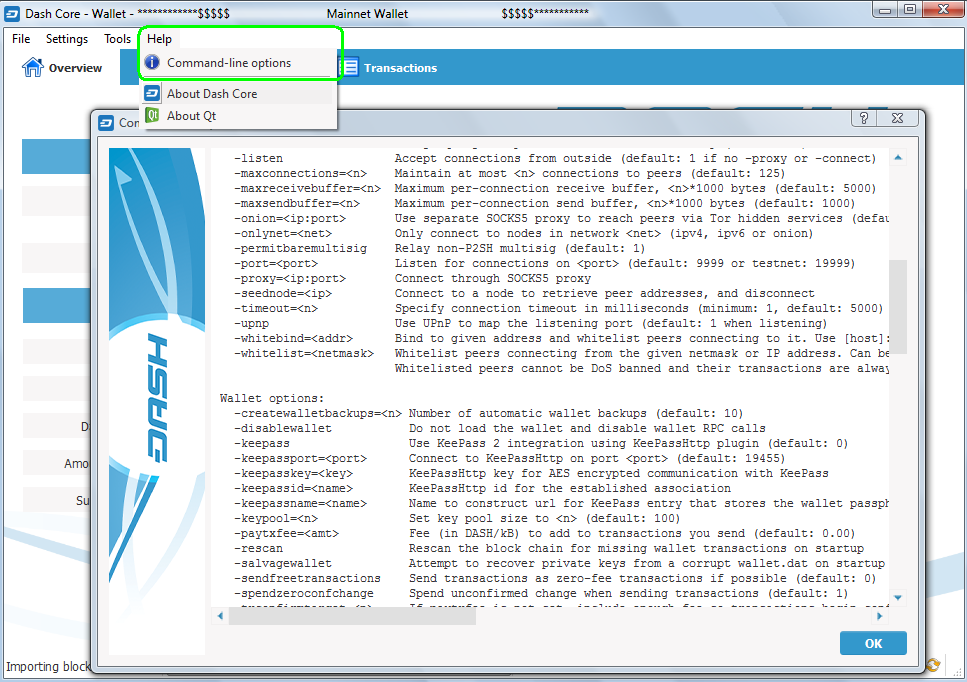Click the '-proxy=<ip:port>' option text

[290, 278]
